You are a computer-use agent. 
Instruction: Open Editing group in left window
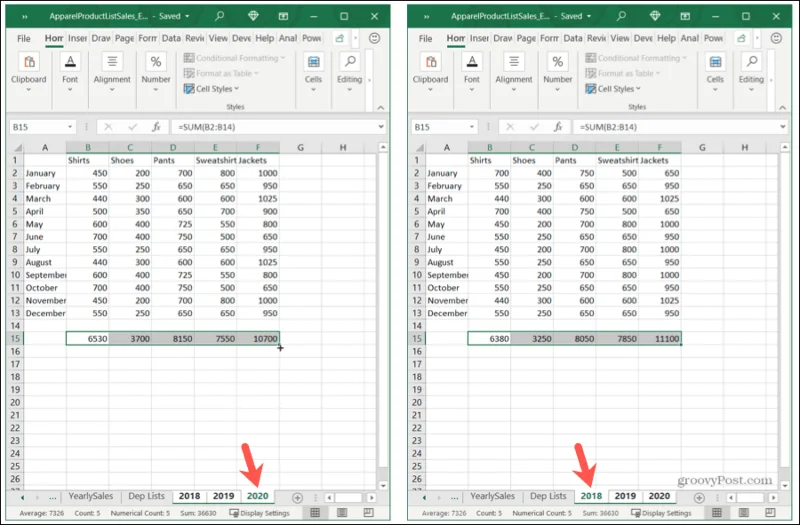[x=349, y=72]
